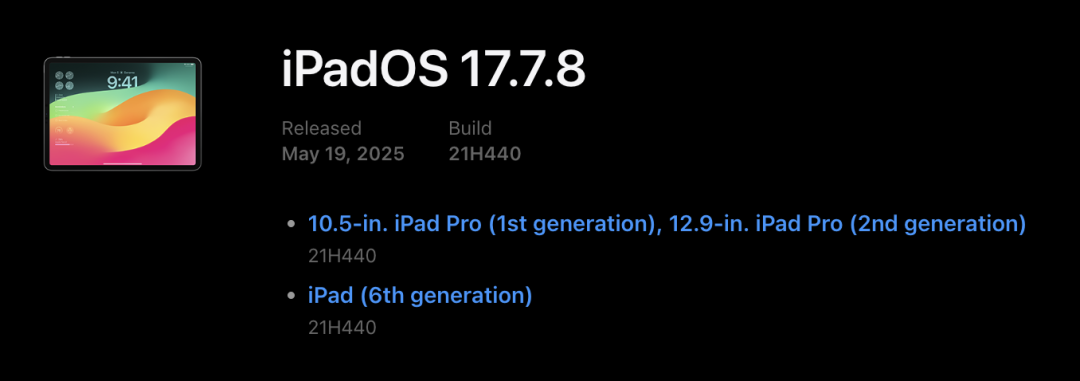The image size is (1080, 381).
Task: Click the Released label
Action: [x=322, y=128]
